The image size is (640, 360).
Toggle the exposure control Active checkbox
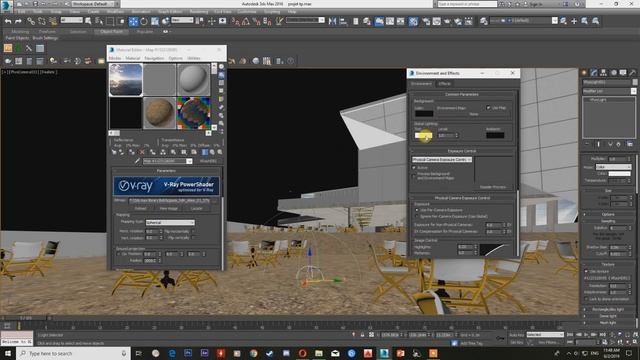pyautogui.click(x=414, y=168)
